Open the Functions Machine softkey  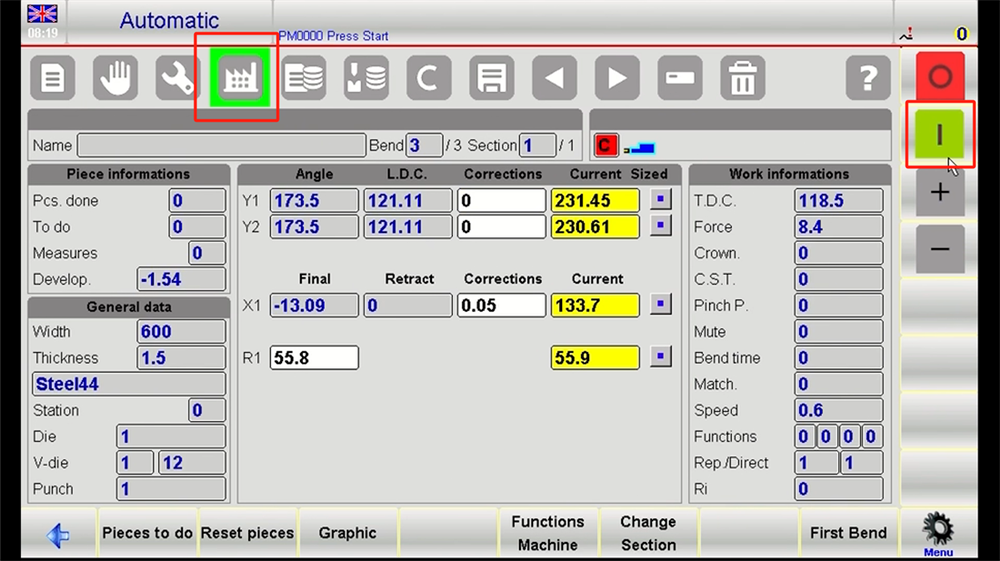coord(547,533)
